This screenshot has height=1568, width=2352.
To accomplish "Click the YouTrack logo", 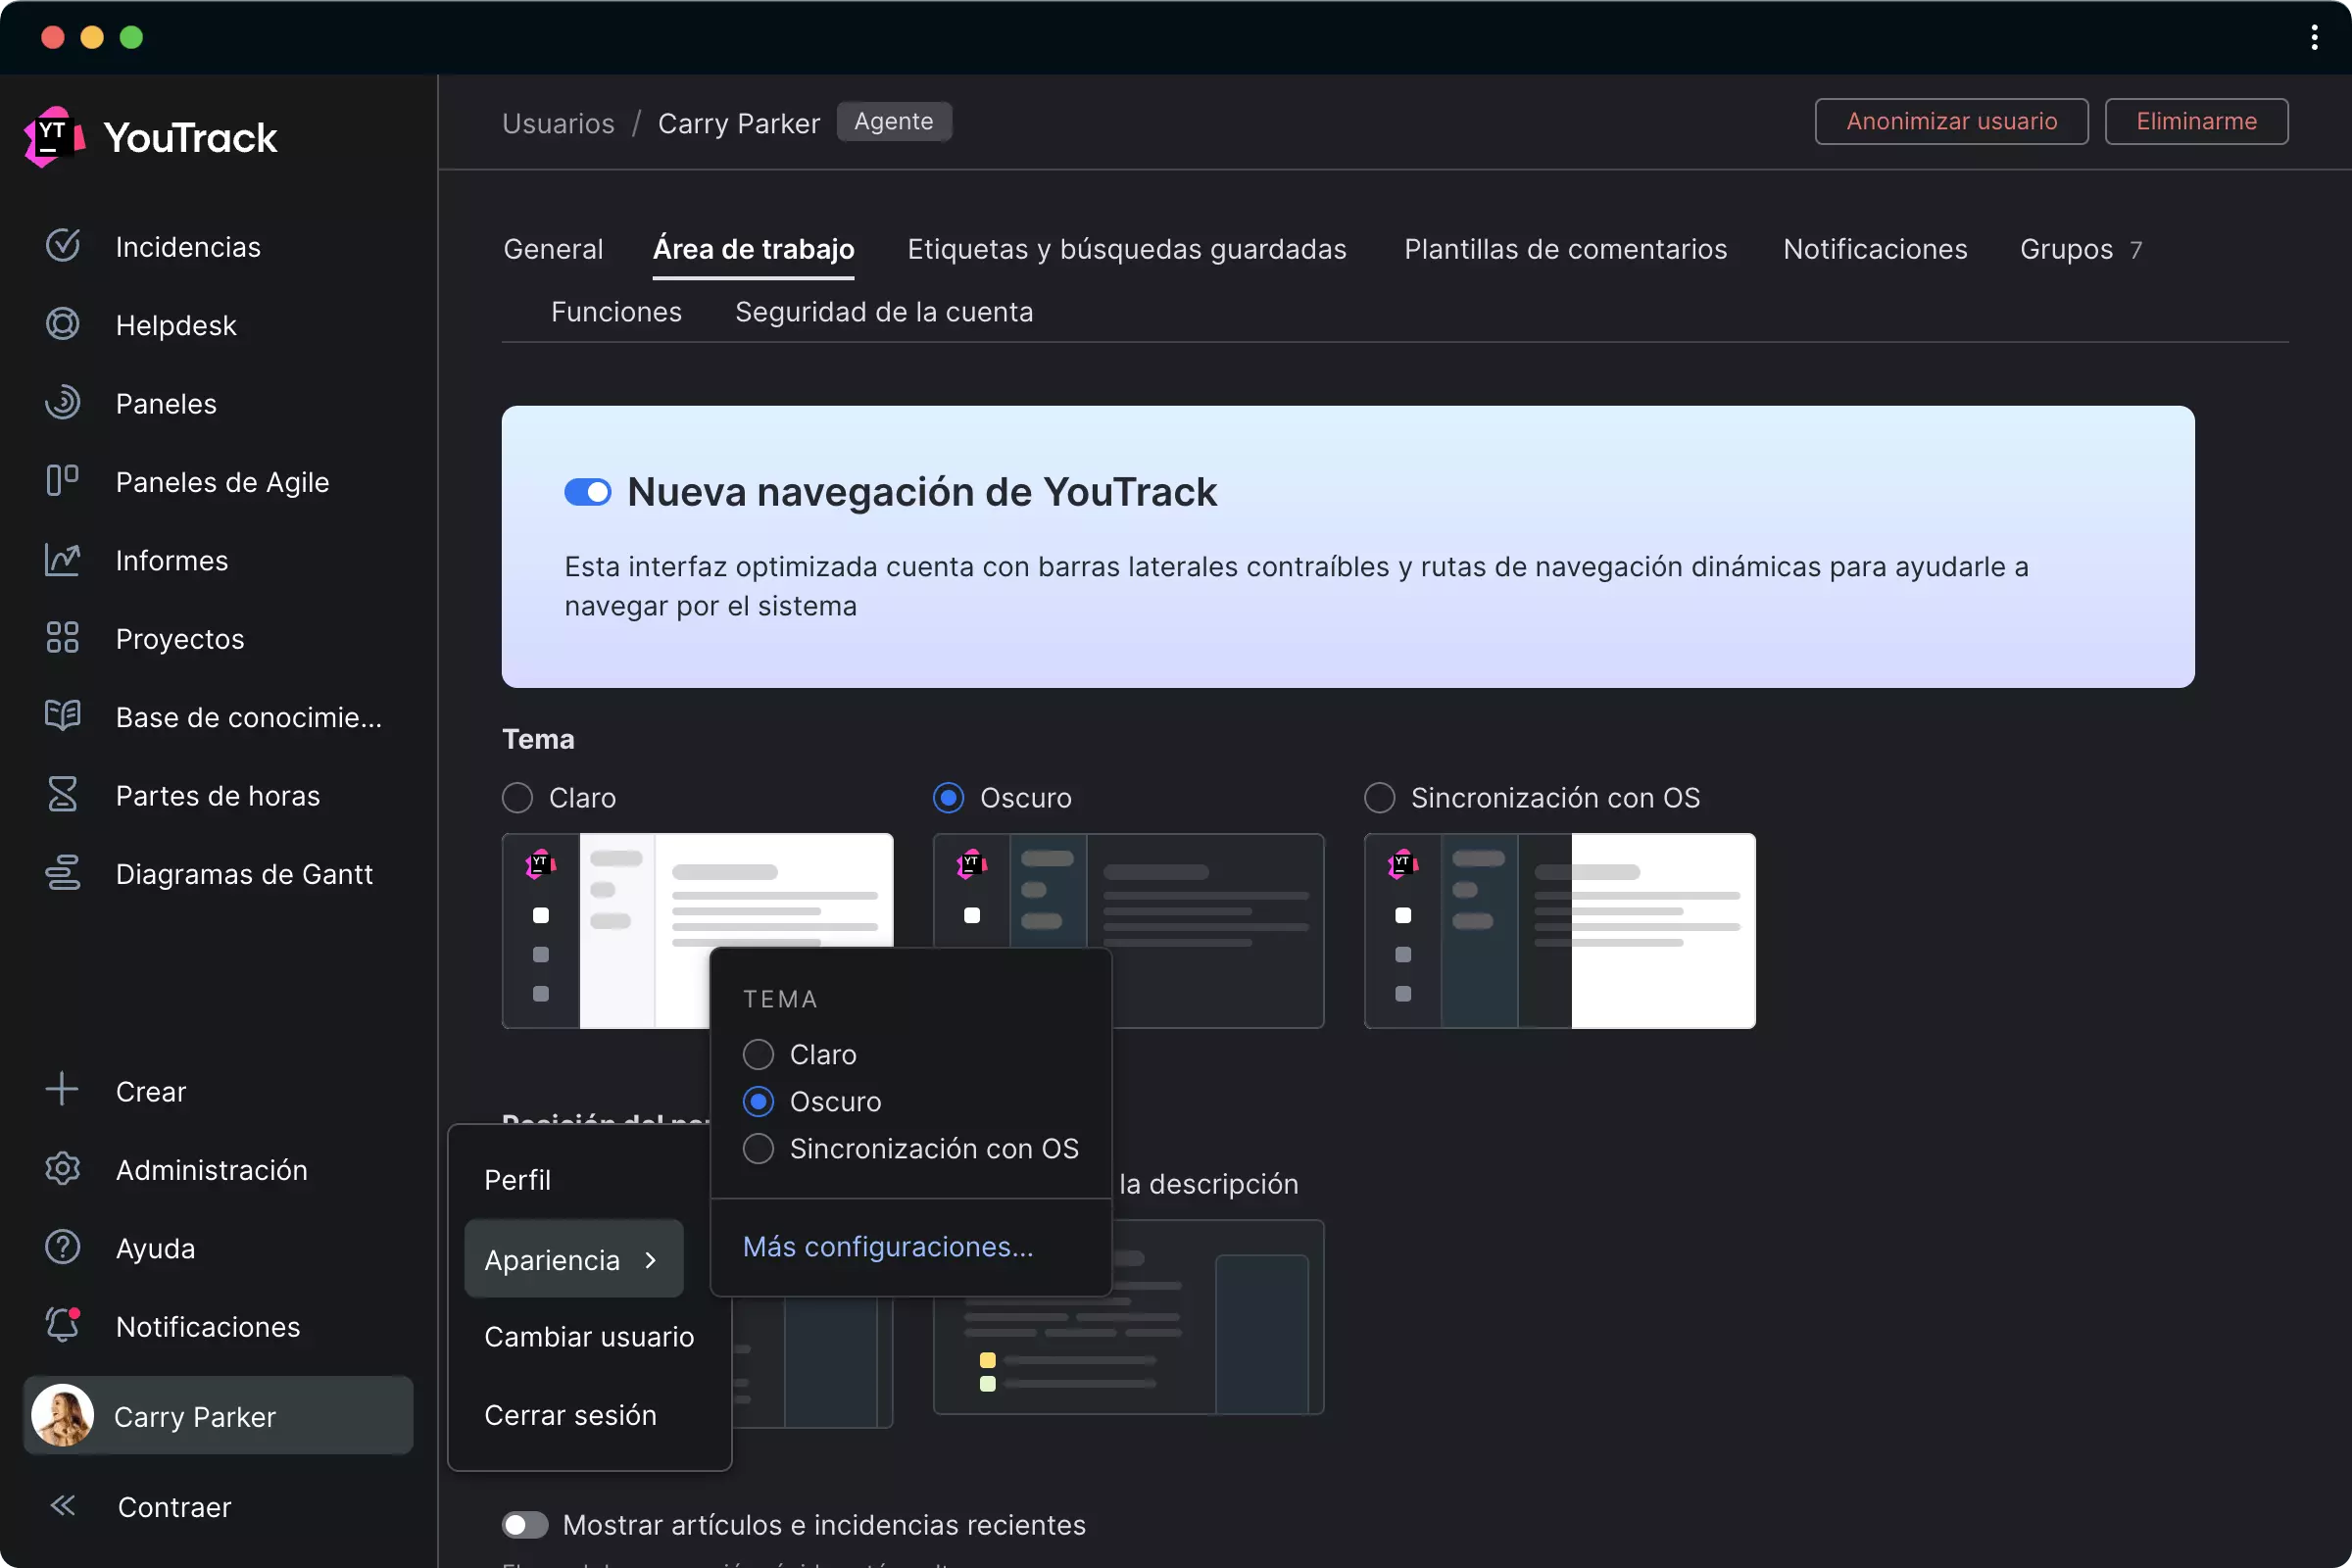I will tap(148, 137).
